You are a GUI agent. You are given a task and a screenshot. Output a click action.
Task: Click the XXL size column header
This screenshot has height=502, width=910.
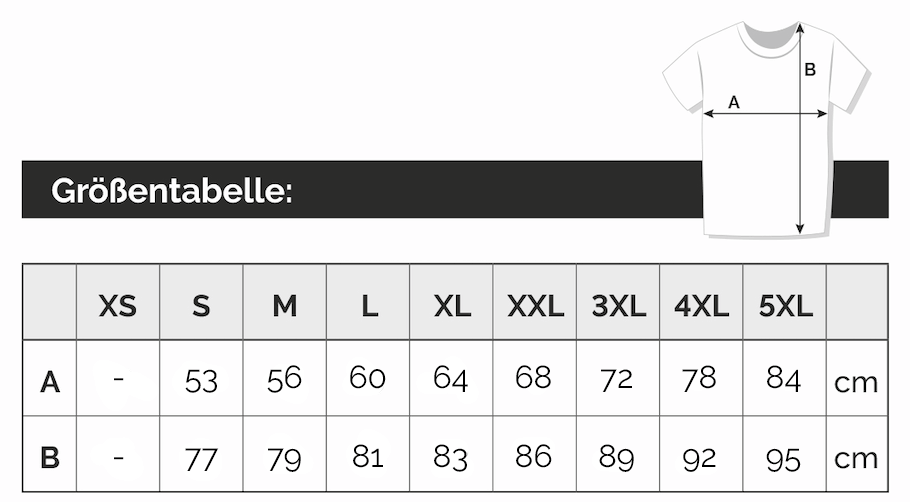[535, 306]
